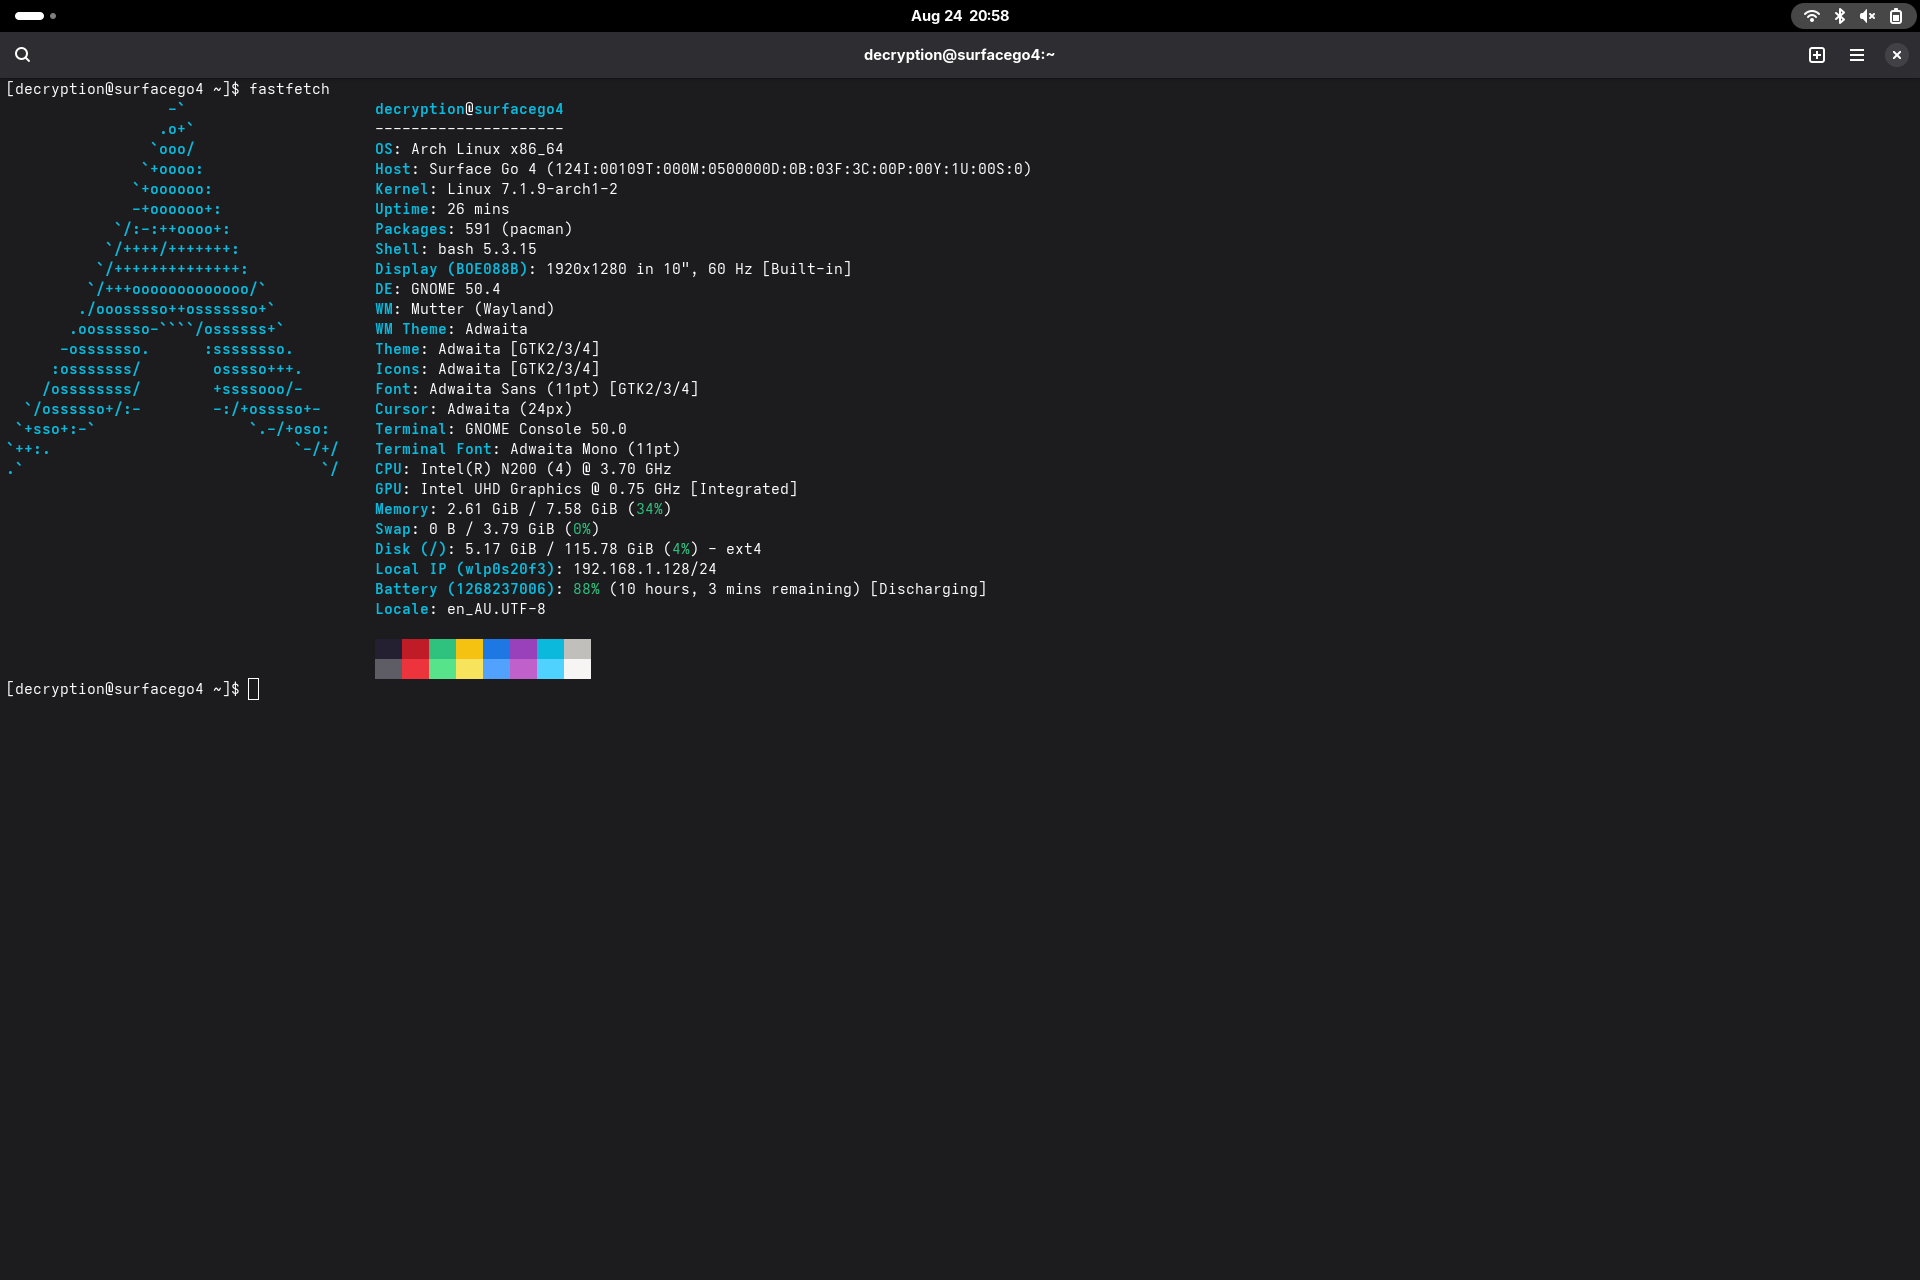
Task: Select the bottom-row pale yellow color block
Action: point(469,669)
